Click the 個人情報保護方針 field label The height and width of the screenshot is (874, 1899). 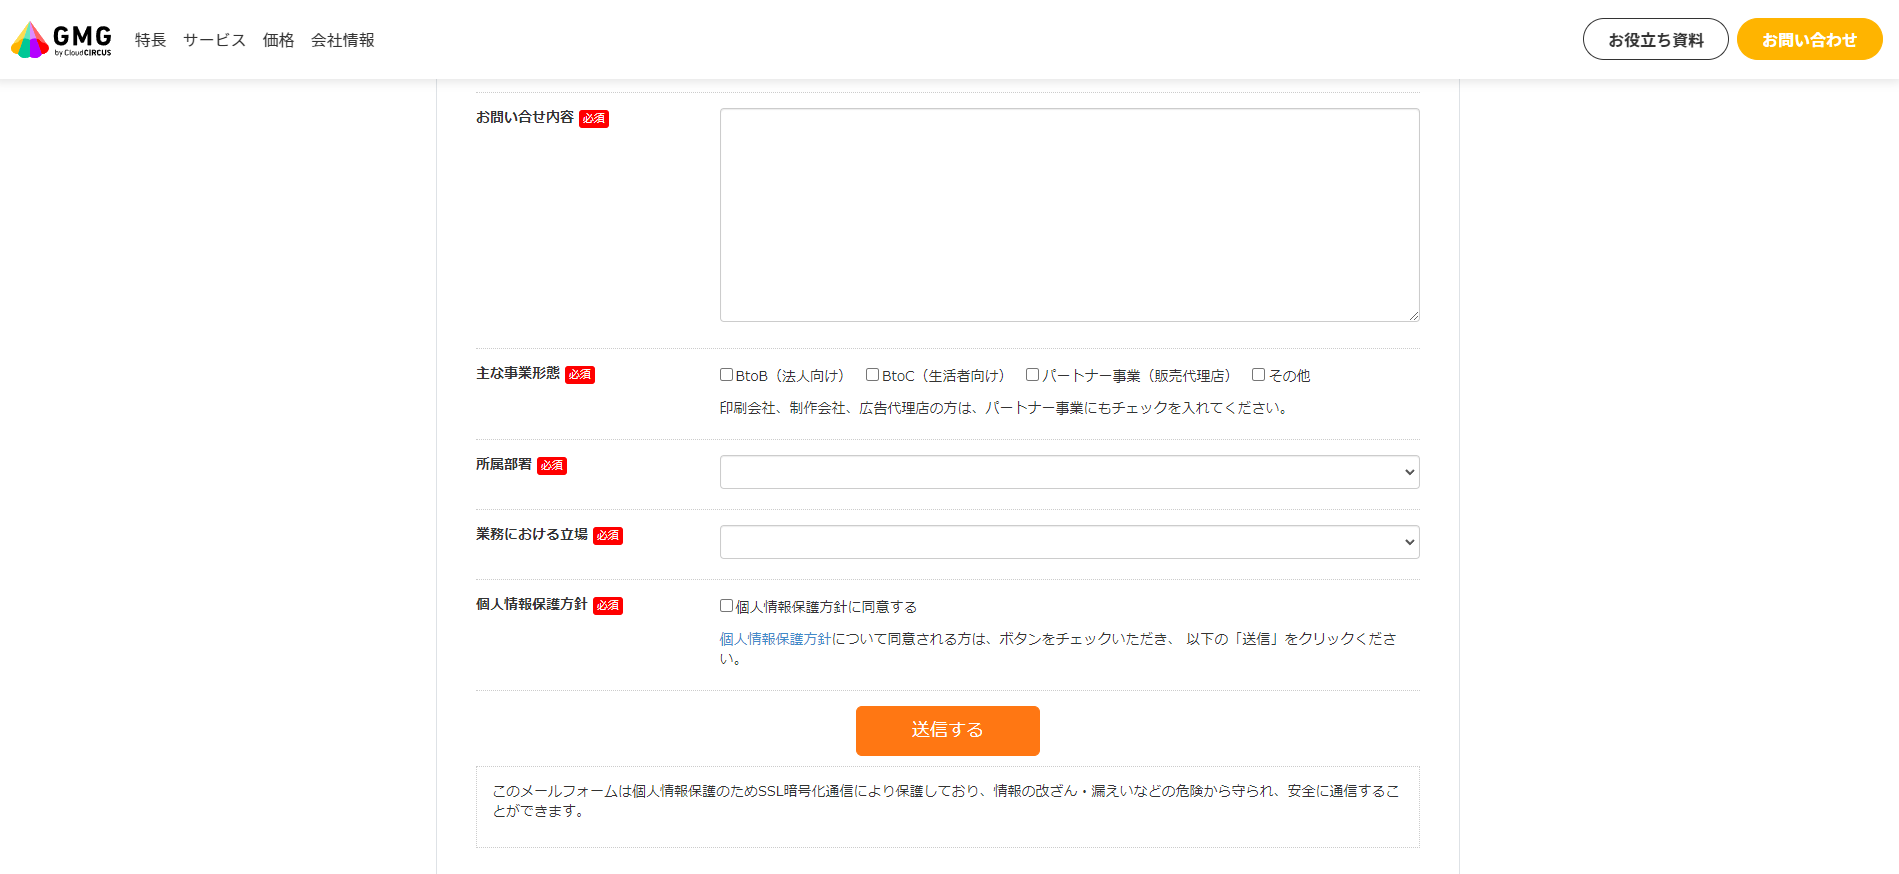(532, 604)
